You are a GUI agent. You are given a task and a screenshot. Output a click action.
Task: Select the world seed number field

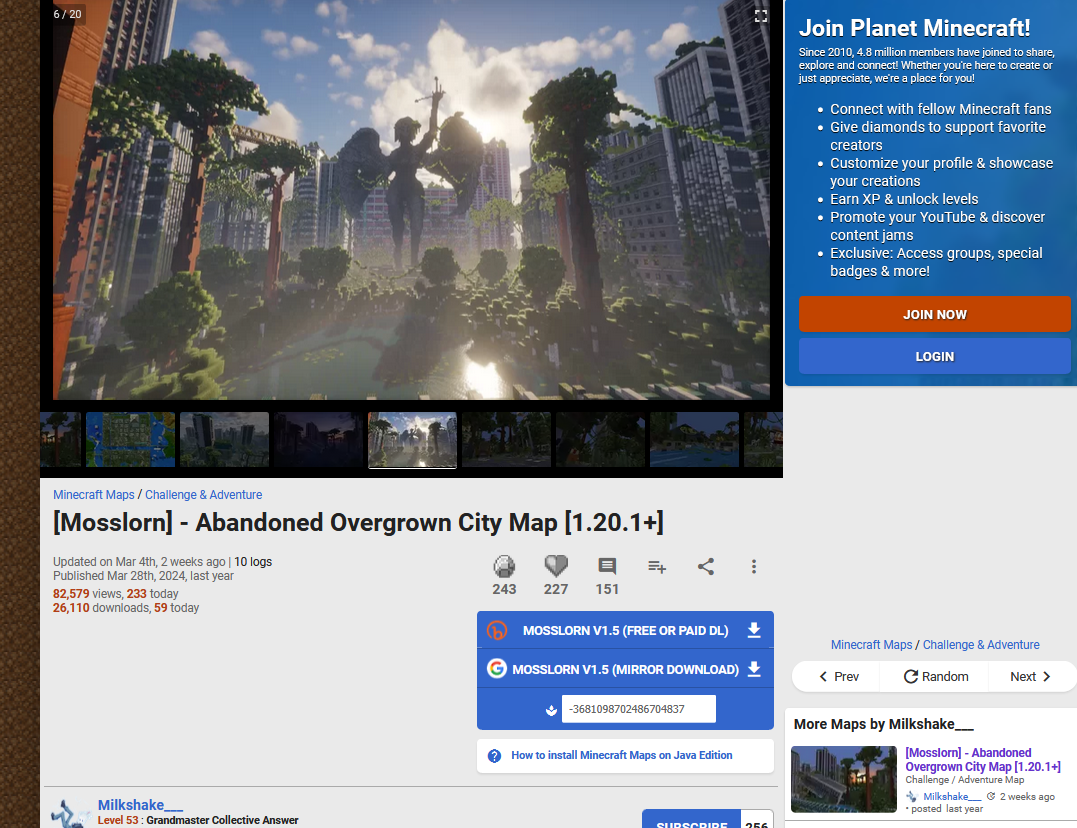click(x=639, y=708)
